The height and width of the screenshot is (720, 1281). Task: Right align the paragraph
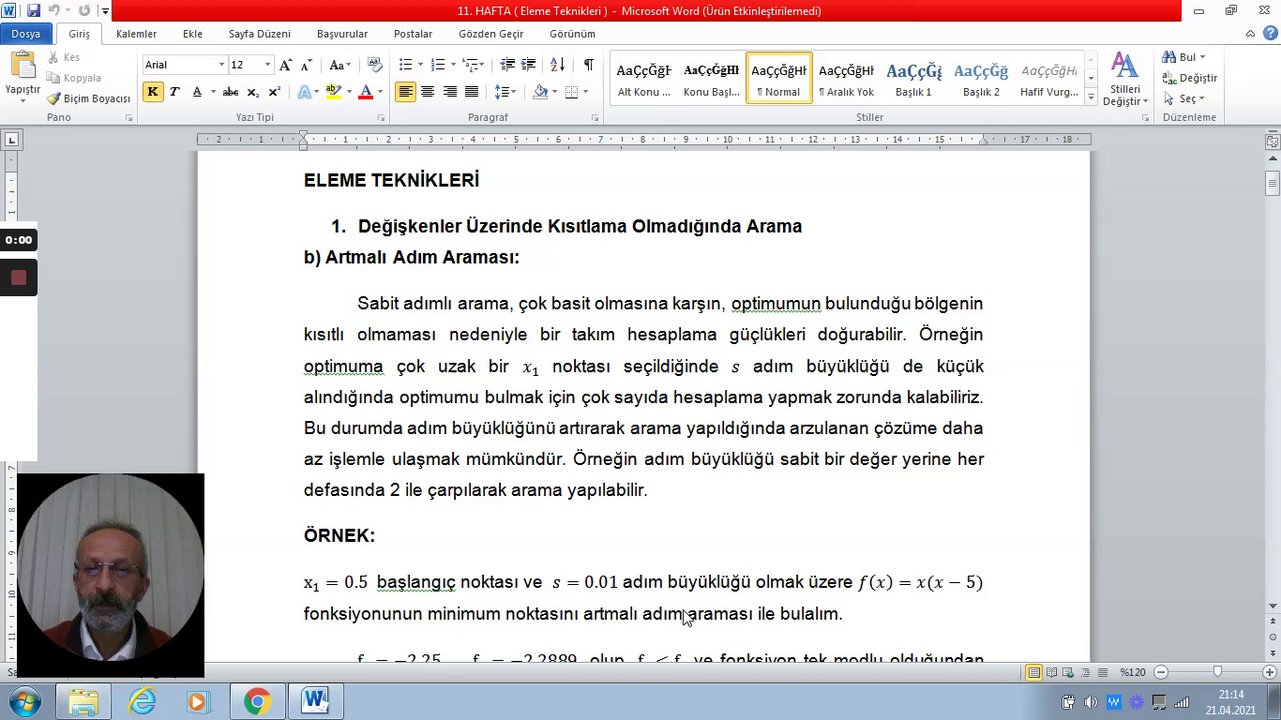[449, 92]
